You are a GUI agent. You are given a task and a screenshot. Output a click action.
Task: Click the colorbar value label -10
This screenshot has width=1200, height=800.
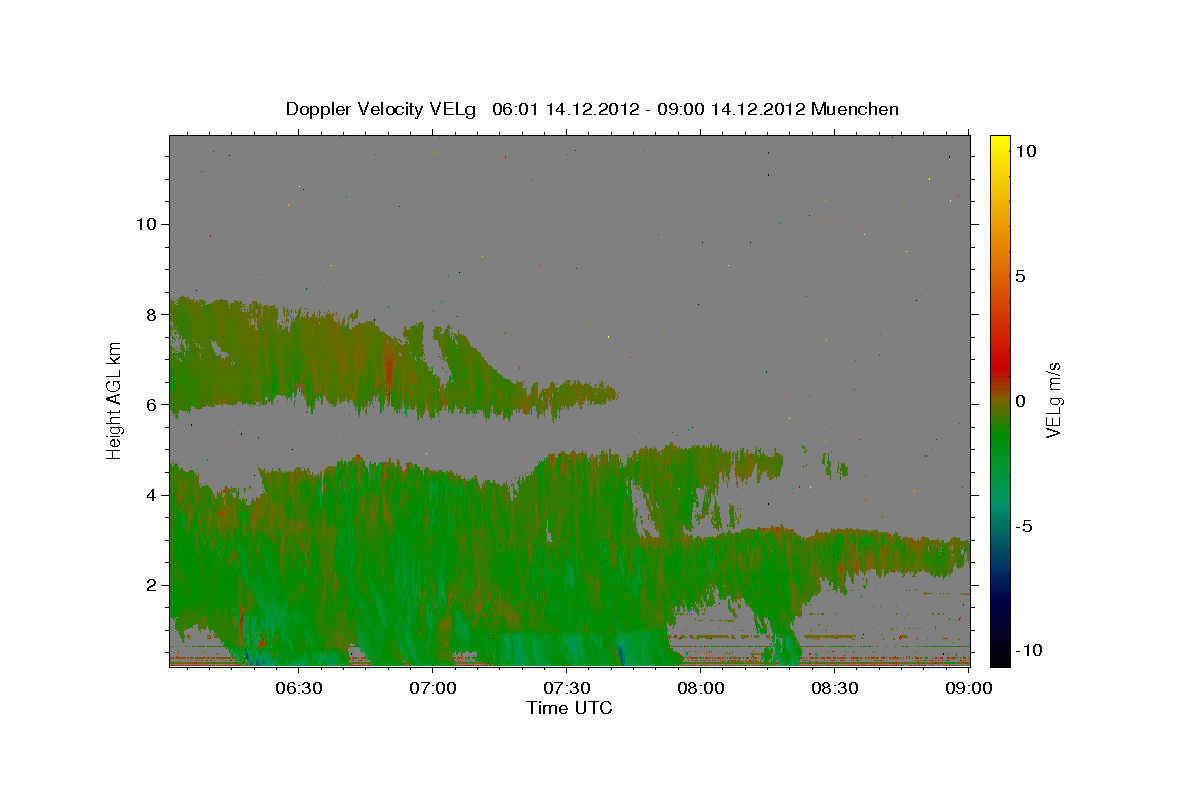pos(1028,650)
